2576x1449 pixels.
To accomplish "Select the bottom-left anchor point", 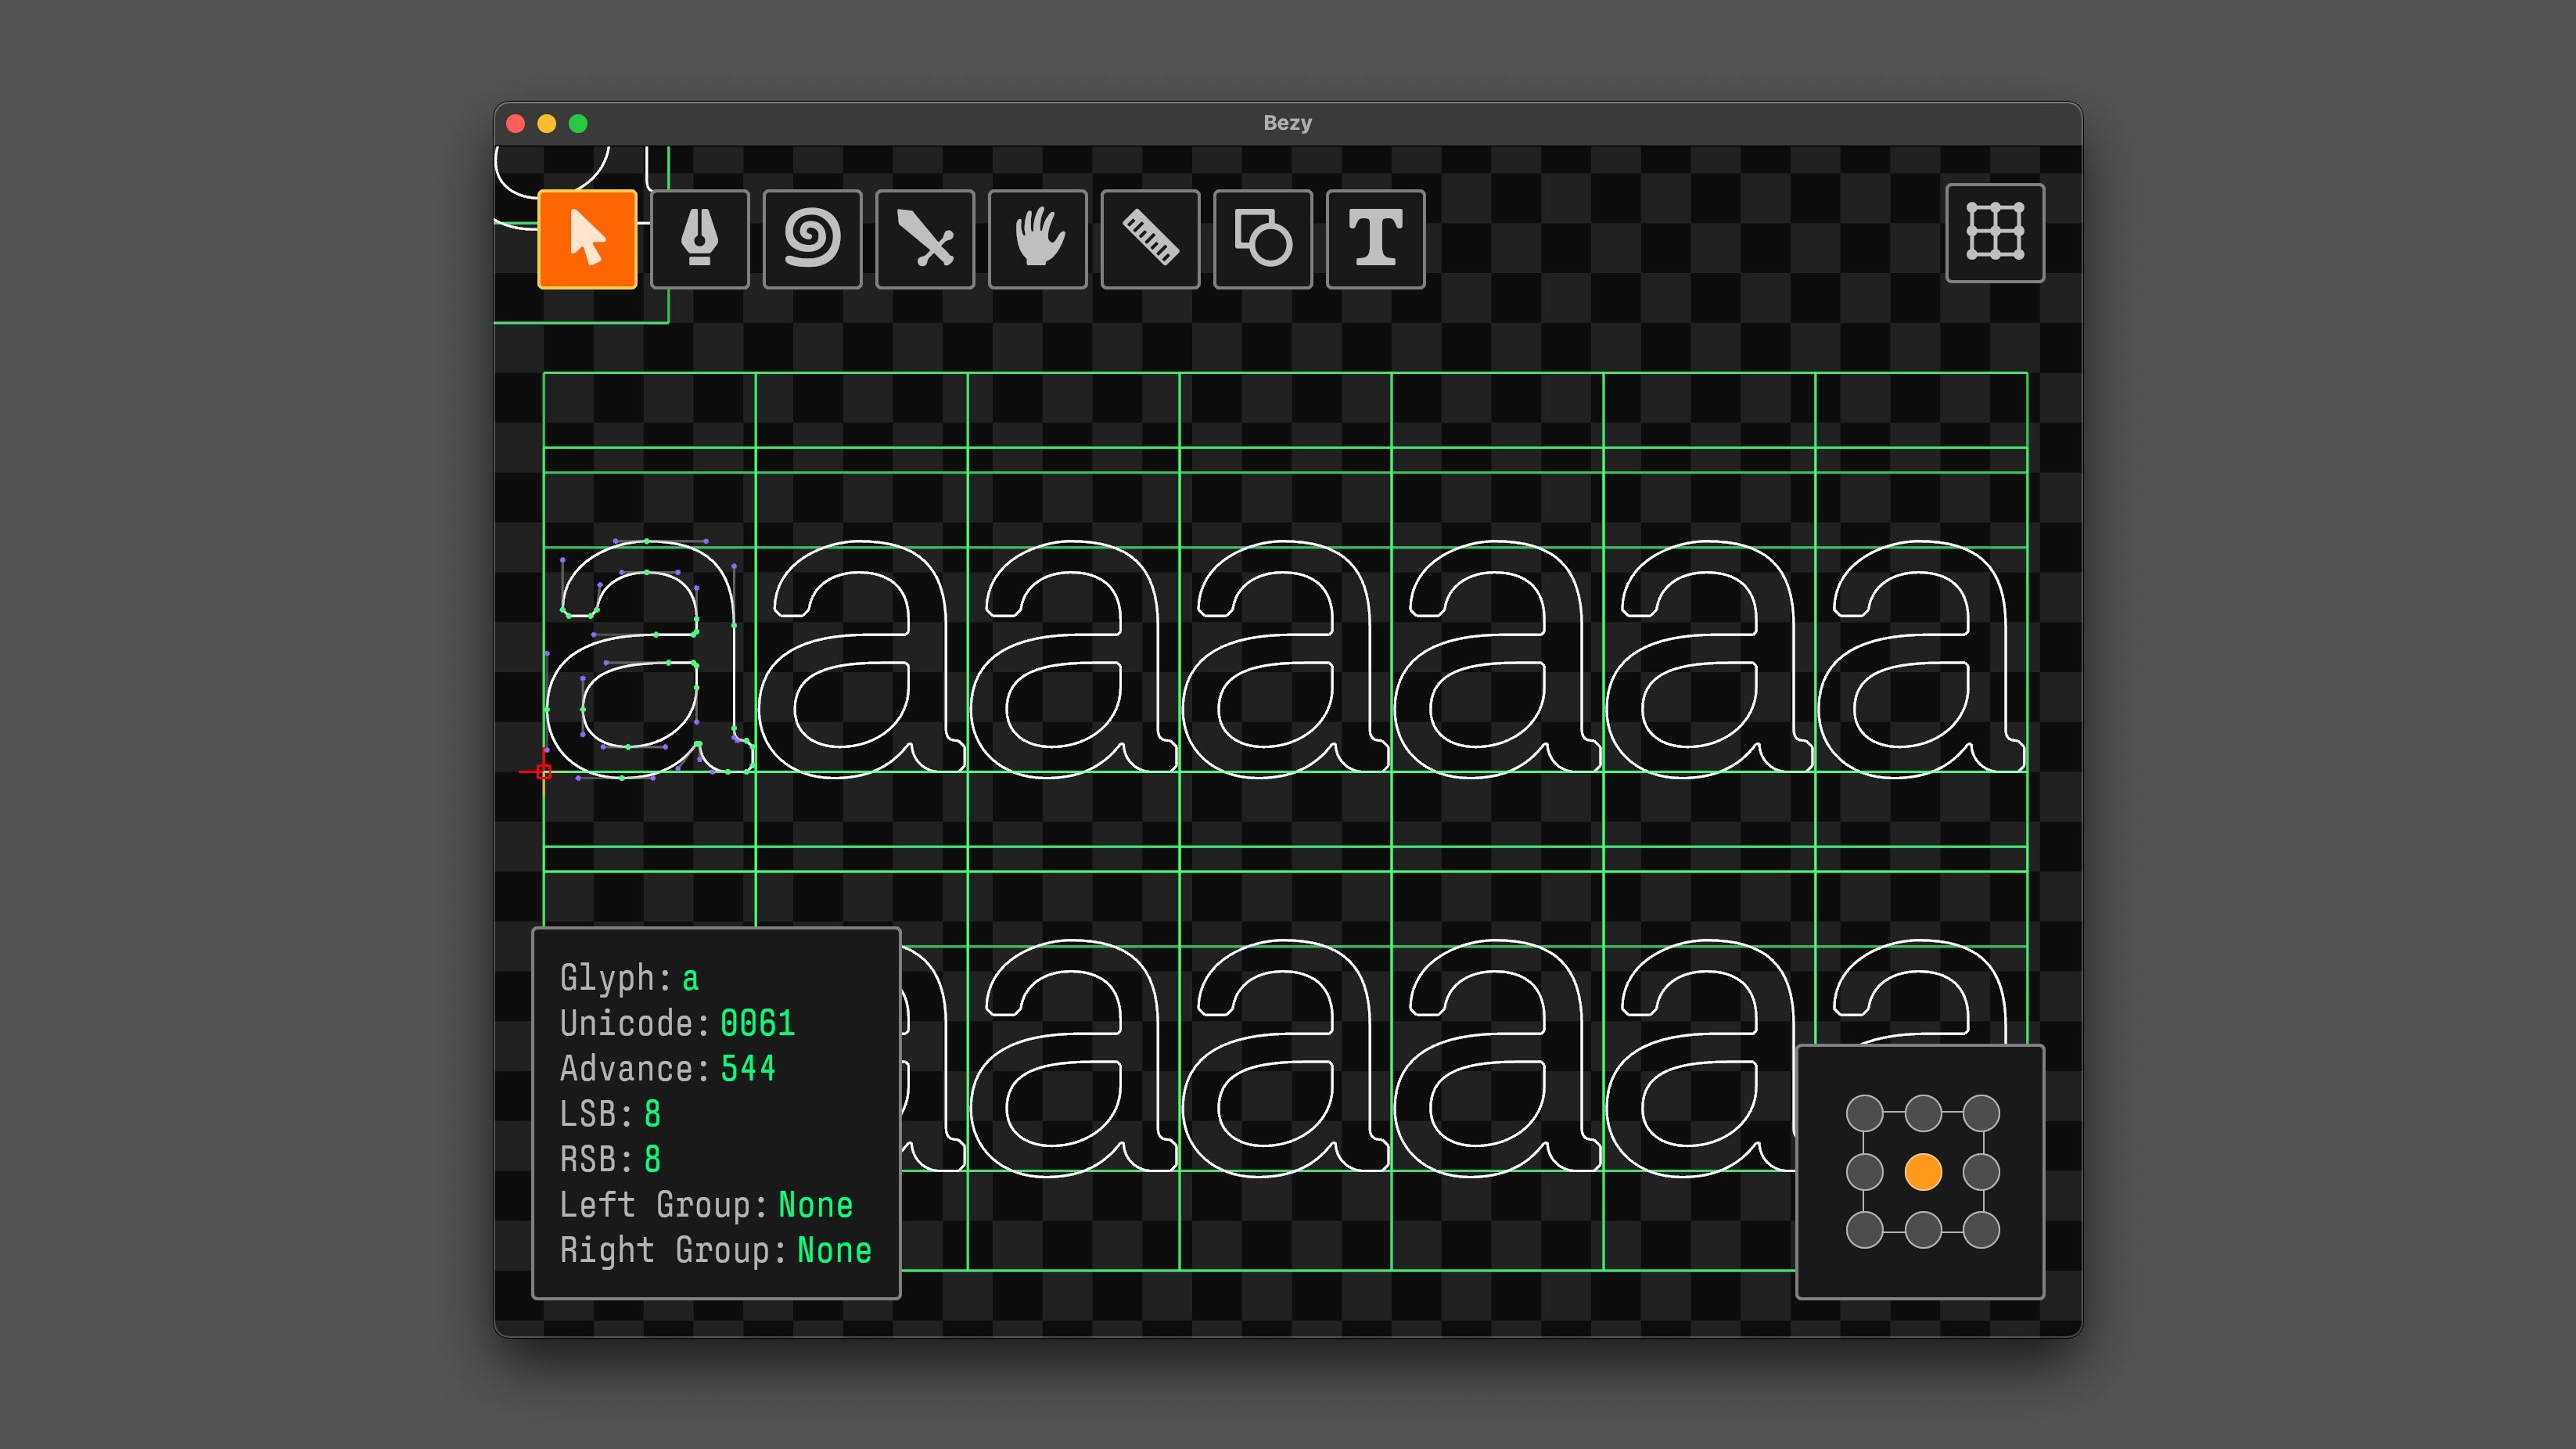I will 1864,1230.
